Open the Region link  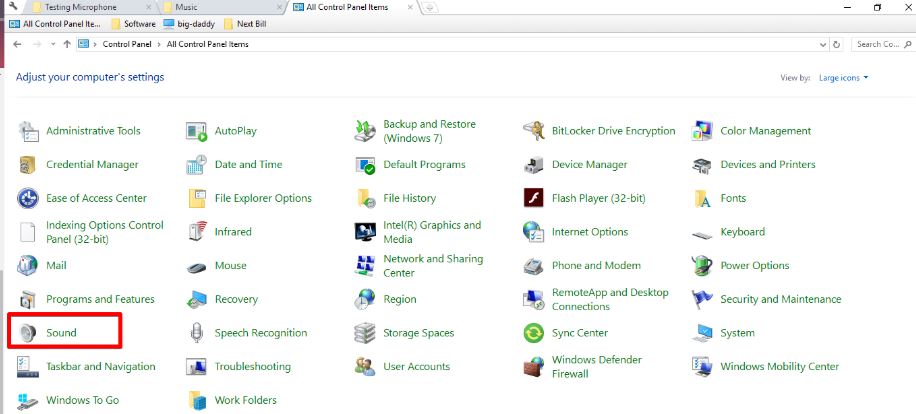tap(400, 299)
